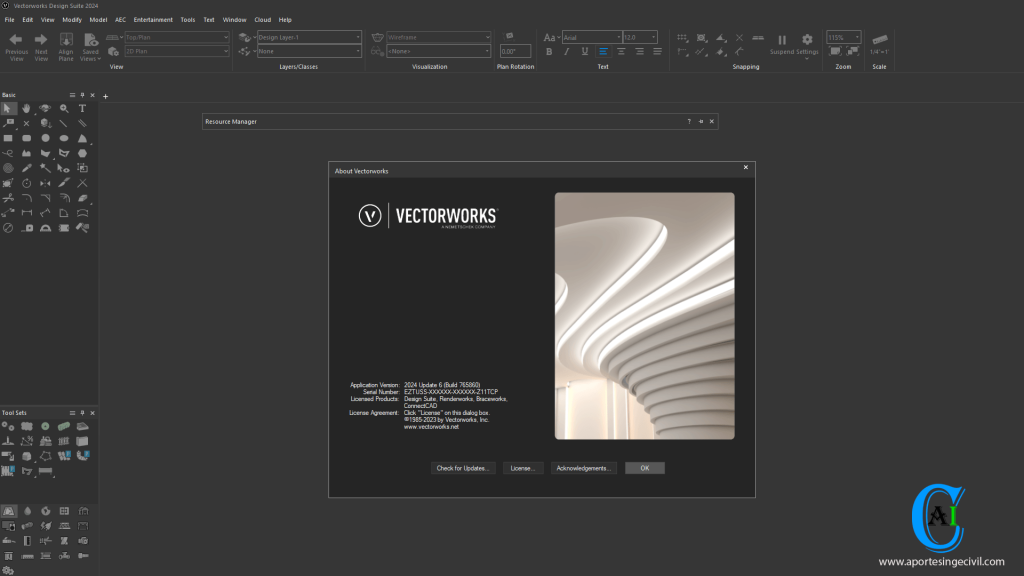
Task: Click OK in About Vectorworks dialog
Action: (x=645, y=468)
